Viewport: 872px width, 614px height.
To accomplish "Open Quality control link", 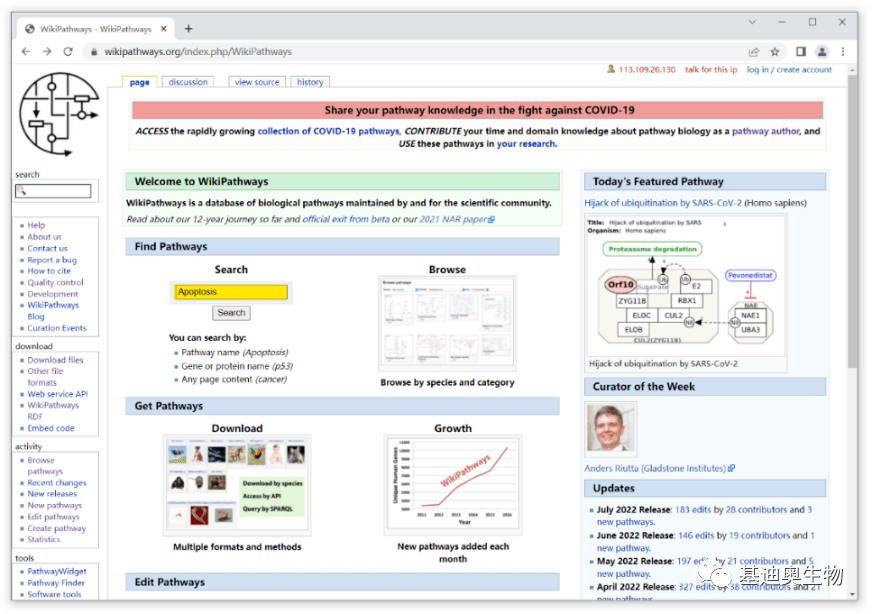I will tap(55, 283).
